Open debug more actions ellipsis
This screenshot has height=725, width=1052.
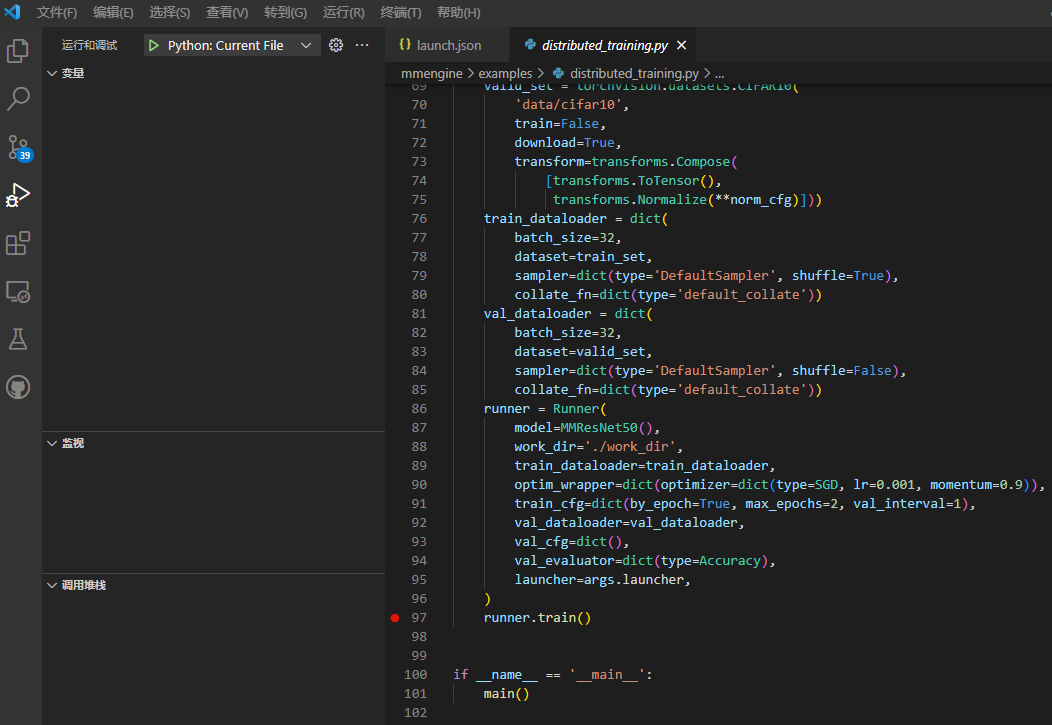coord(362,45)
